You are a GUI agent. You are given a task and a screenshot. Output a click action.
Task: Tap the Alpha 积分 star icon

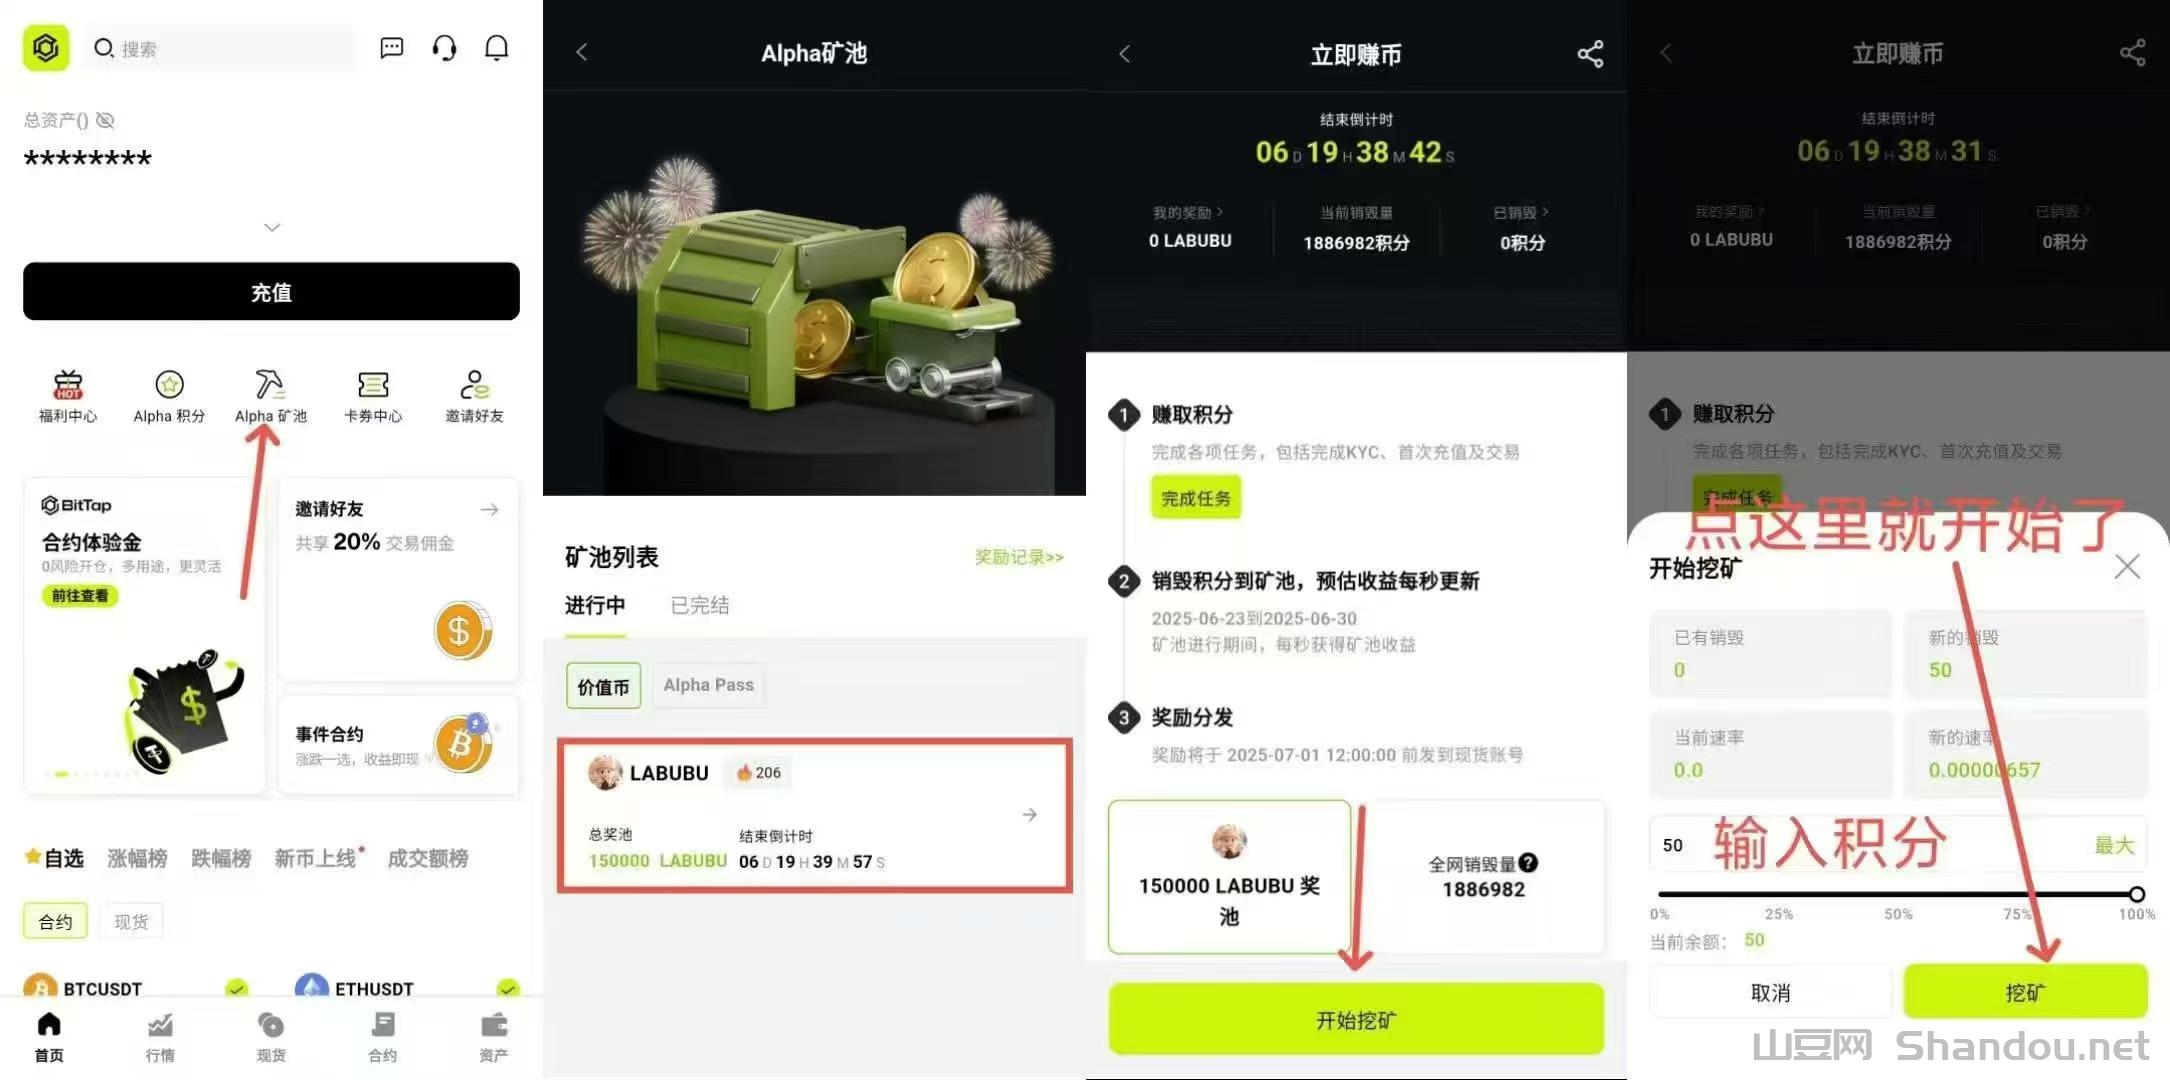(170, 384)
